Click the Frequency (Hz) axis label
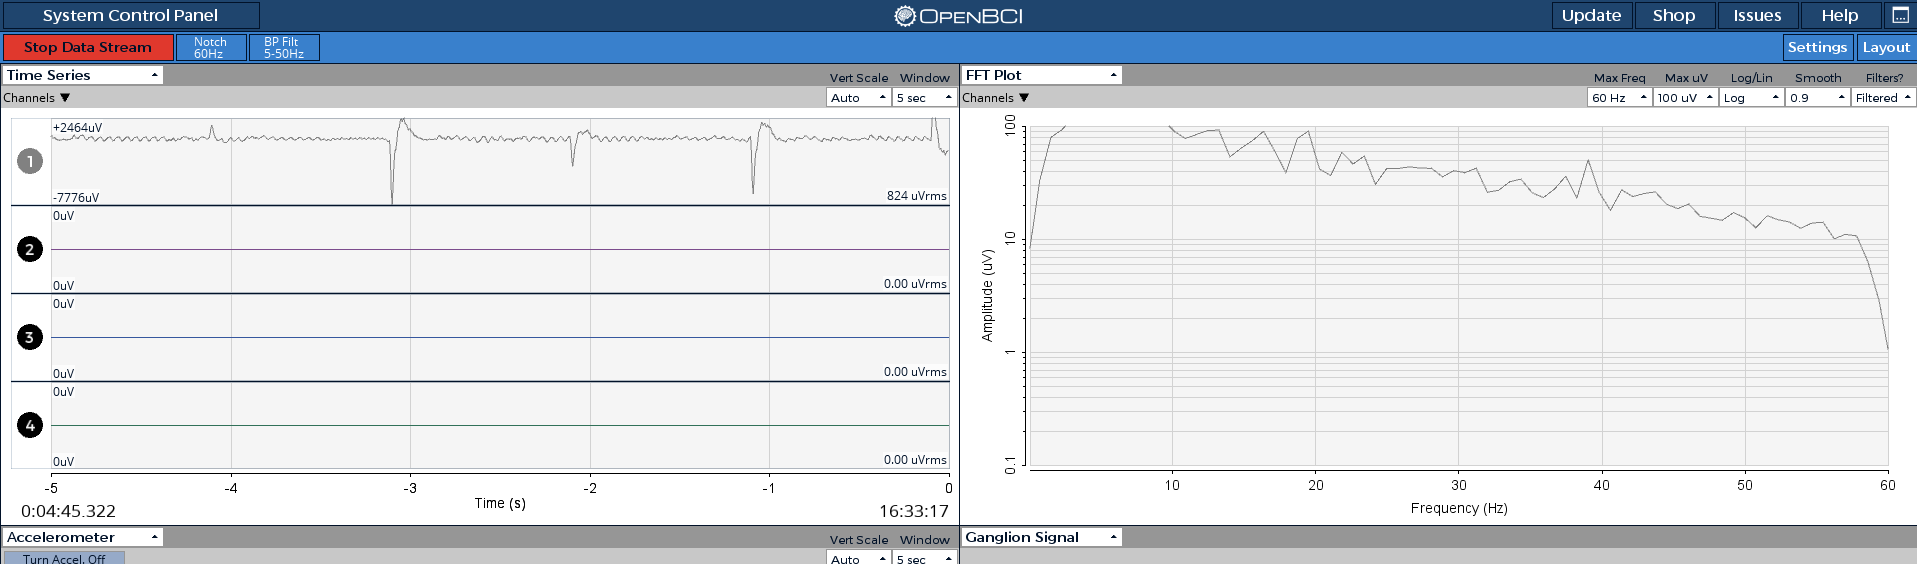The image size is (1917, 564). click(1459, 508)
